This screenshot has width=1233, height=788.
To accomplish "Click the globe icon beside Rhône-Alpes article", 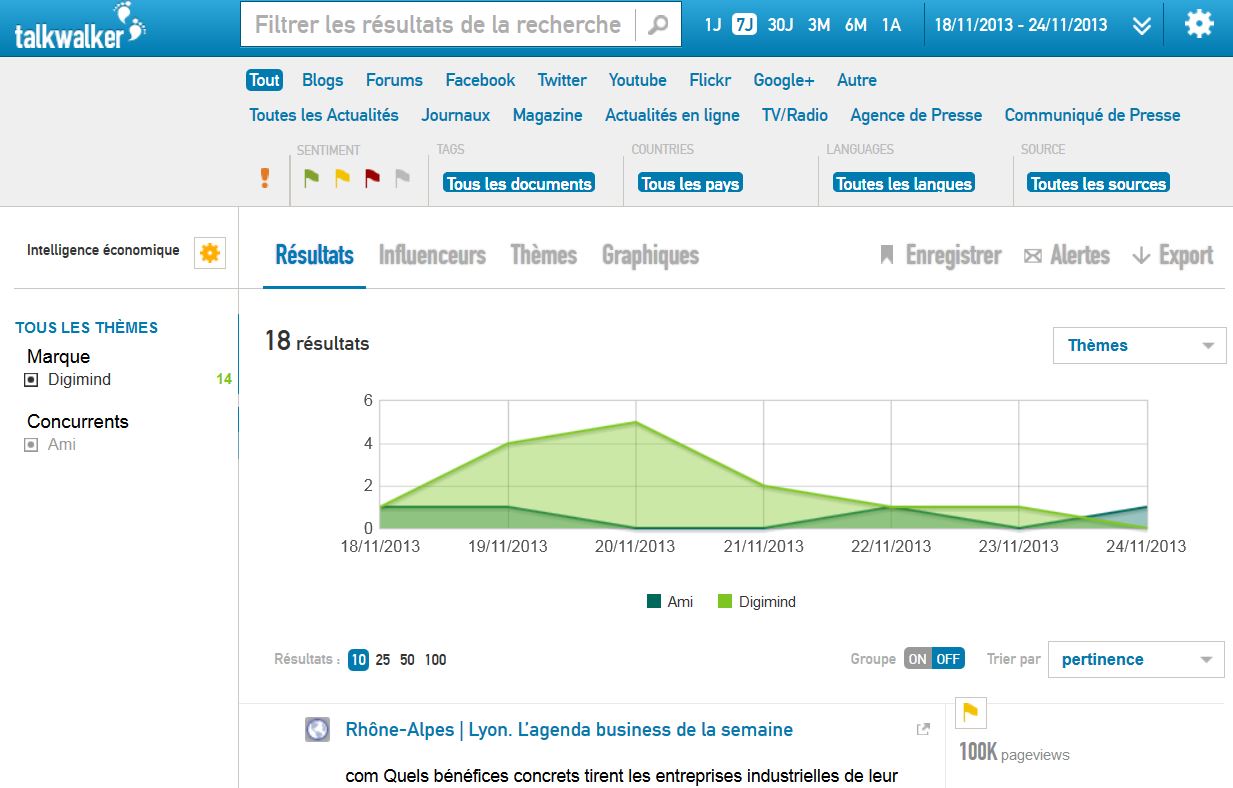I will coord(317,729).
